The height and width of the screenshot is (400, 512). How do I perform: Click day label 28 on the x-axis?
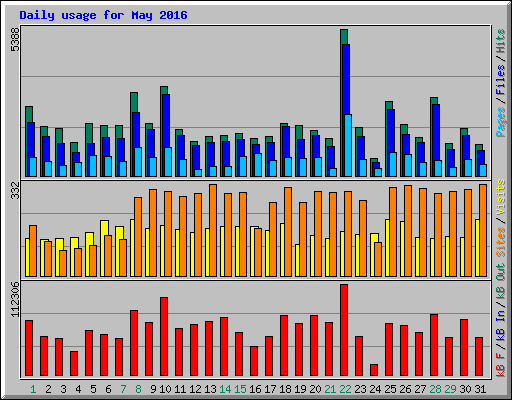click(x=435, y=389)
